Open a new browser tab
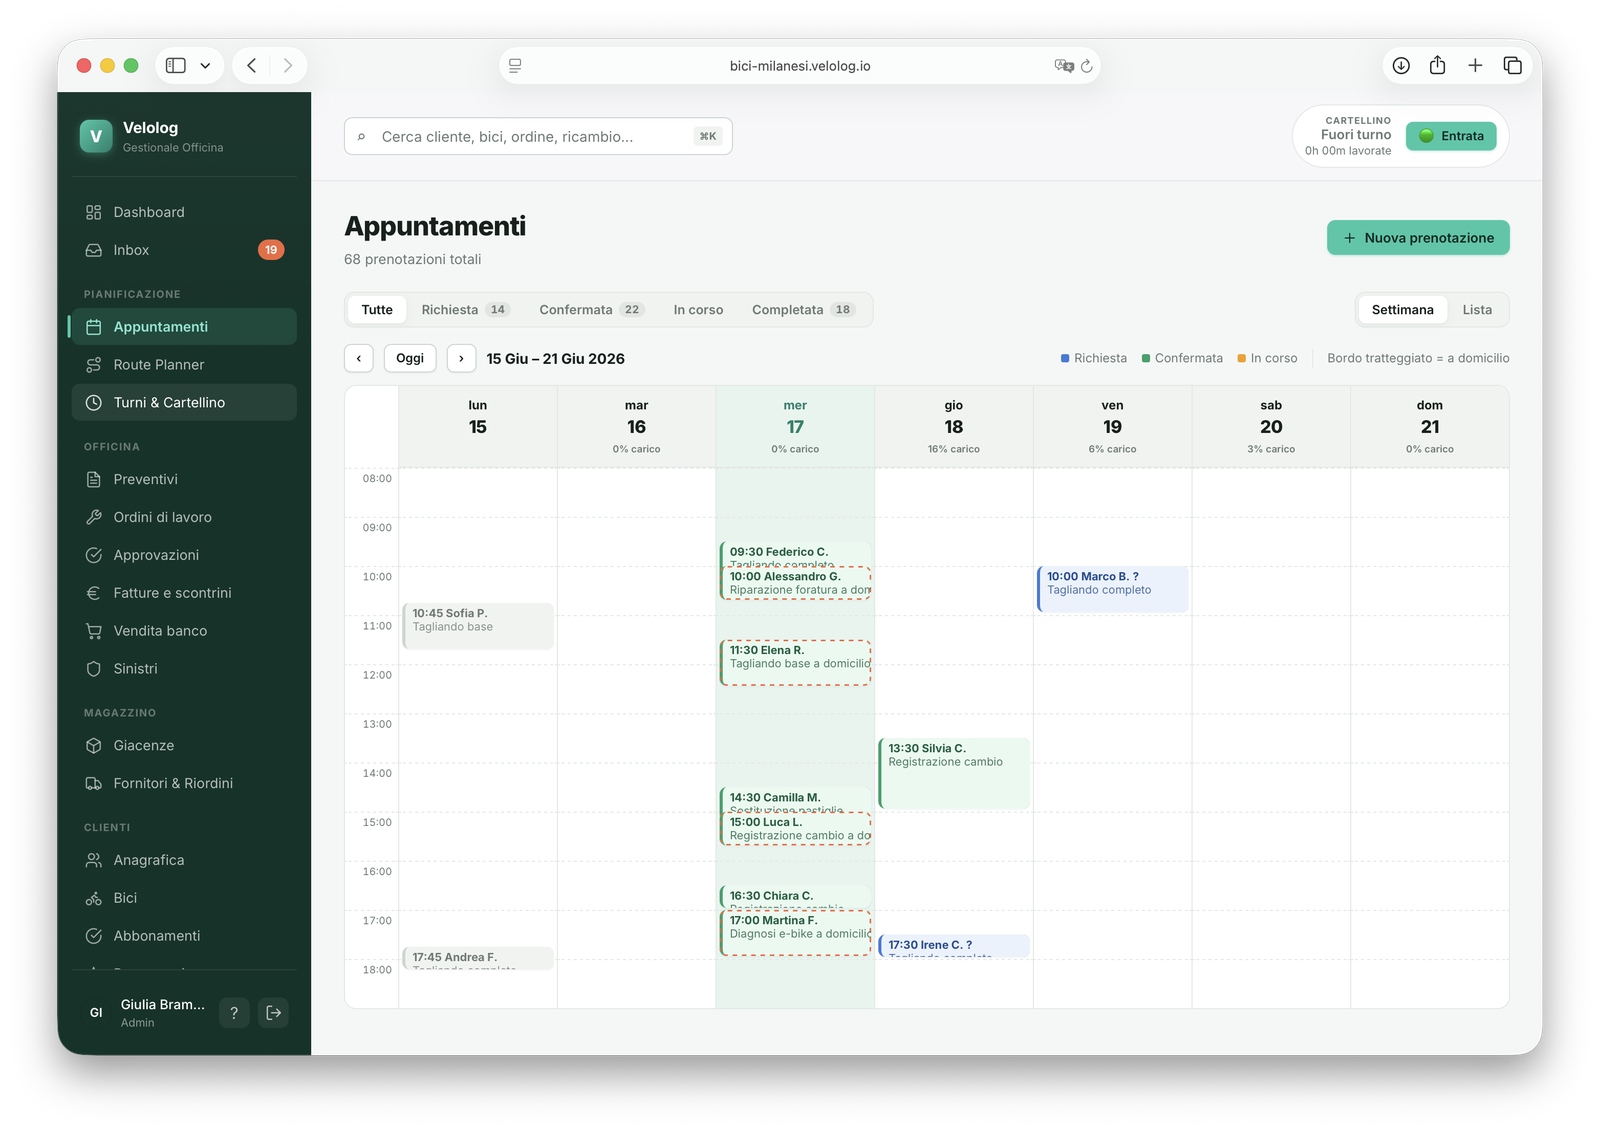 (1475, 66)
